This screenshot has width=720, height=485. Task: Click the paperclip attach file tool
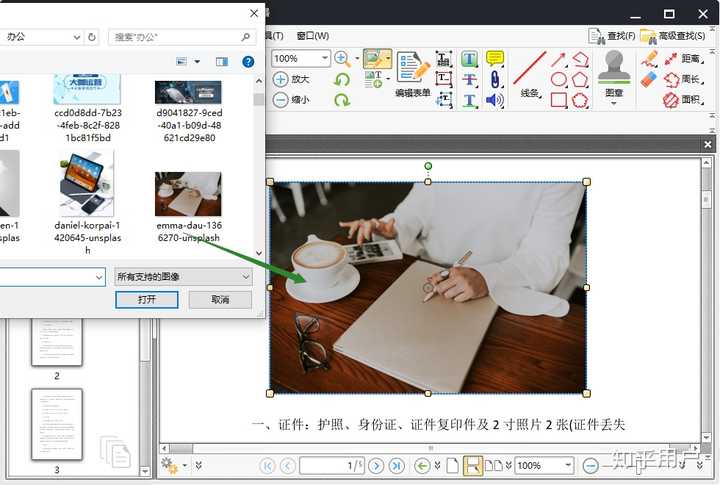tap(494, 80)
